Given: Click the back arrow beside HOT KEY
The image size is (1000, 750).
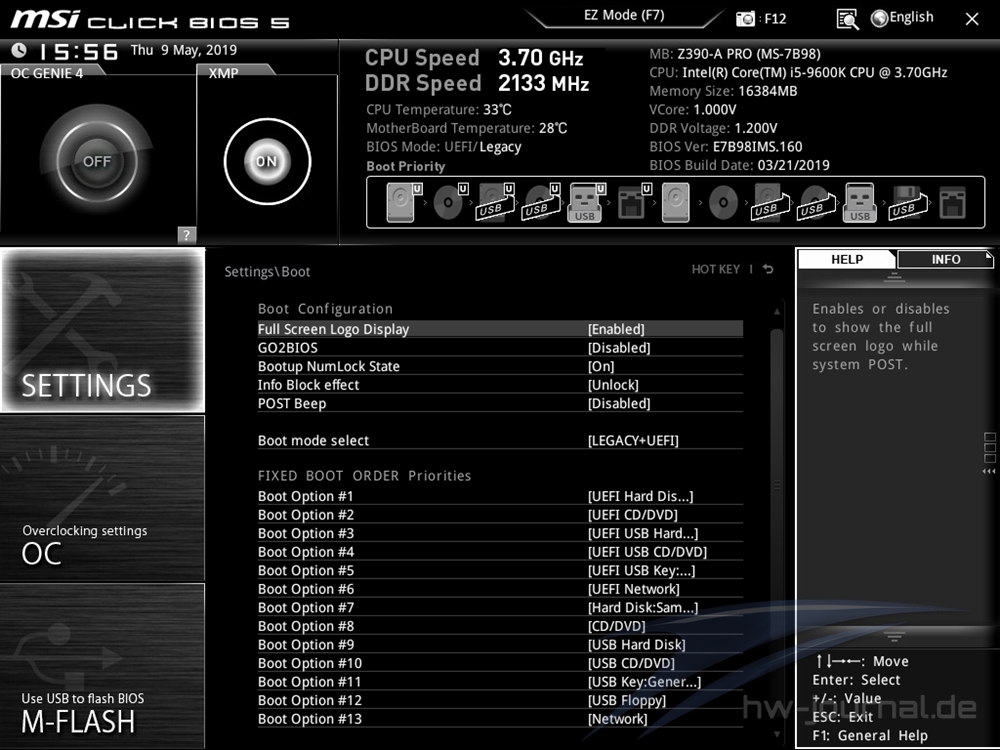Looking at the screenshot, I should 768,269.
